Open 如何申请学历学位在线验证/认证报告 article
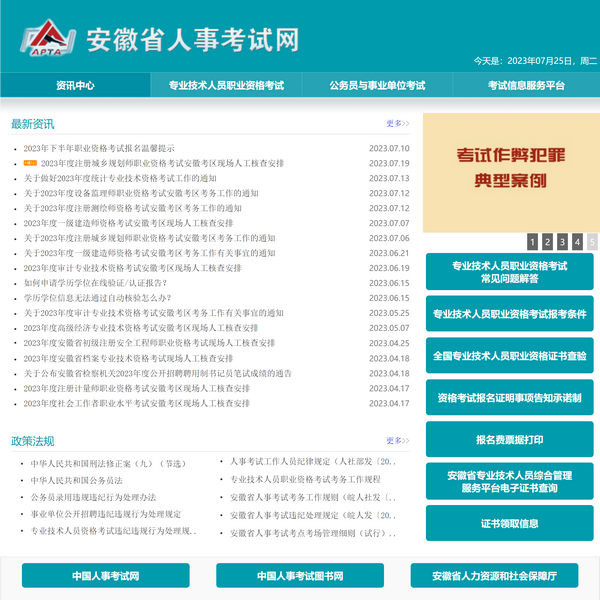This screenshot has width=600, height=600. [96, 283]
